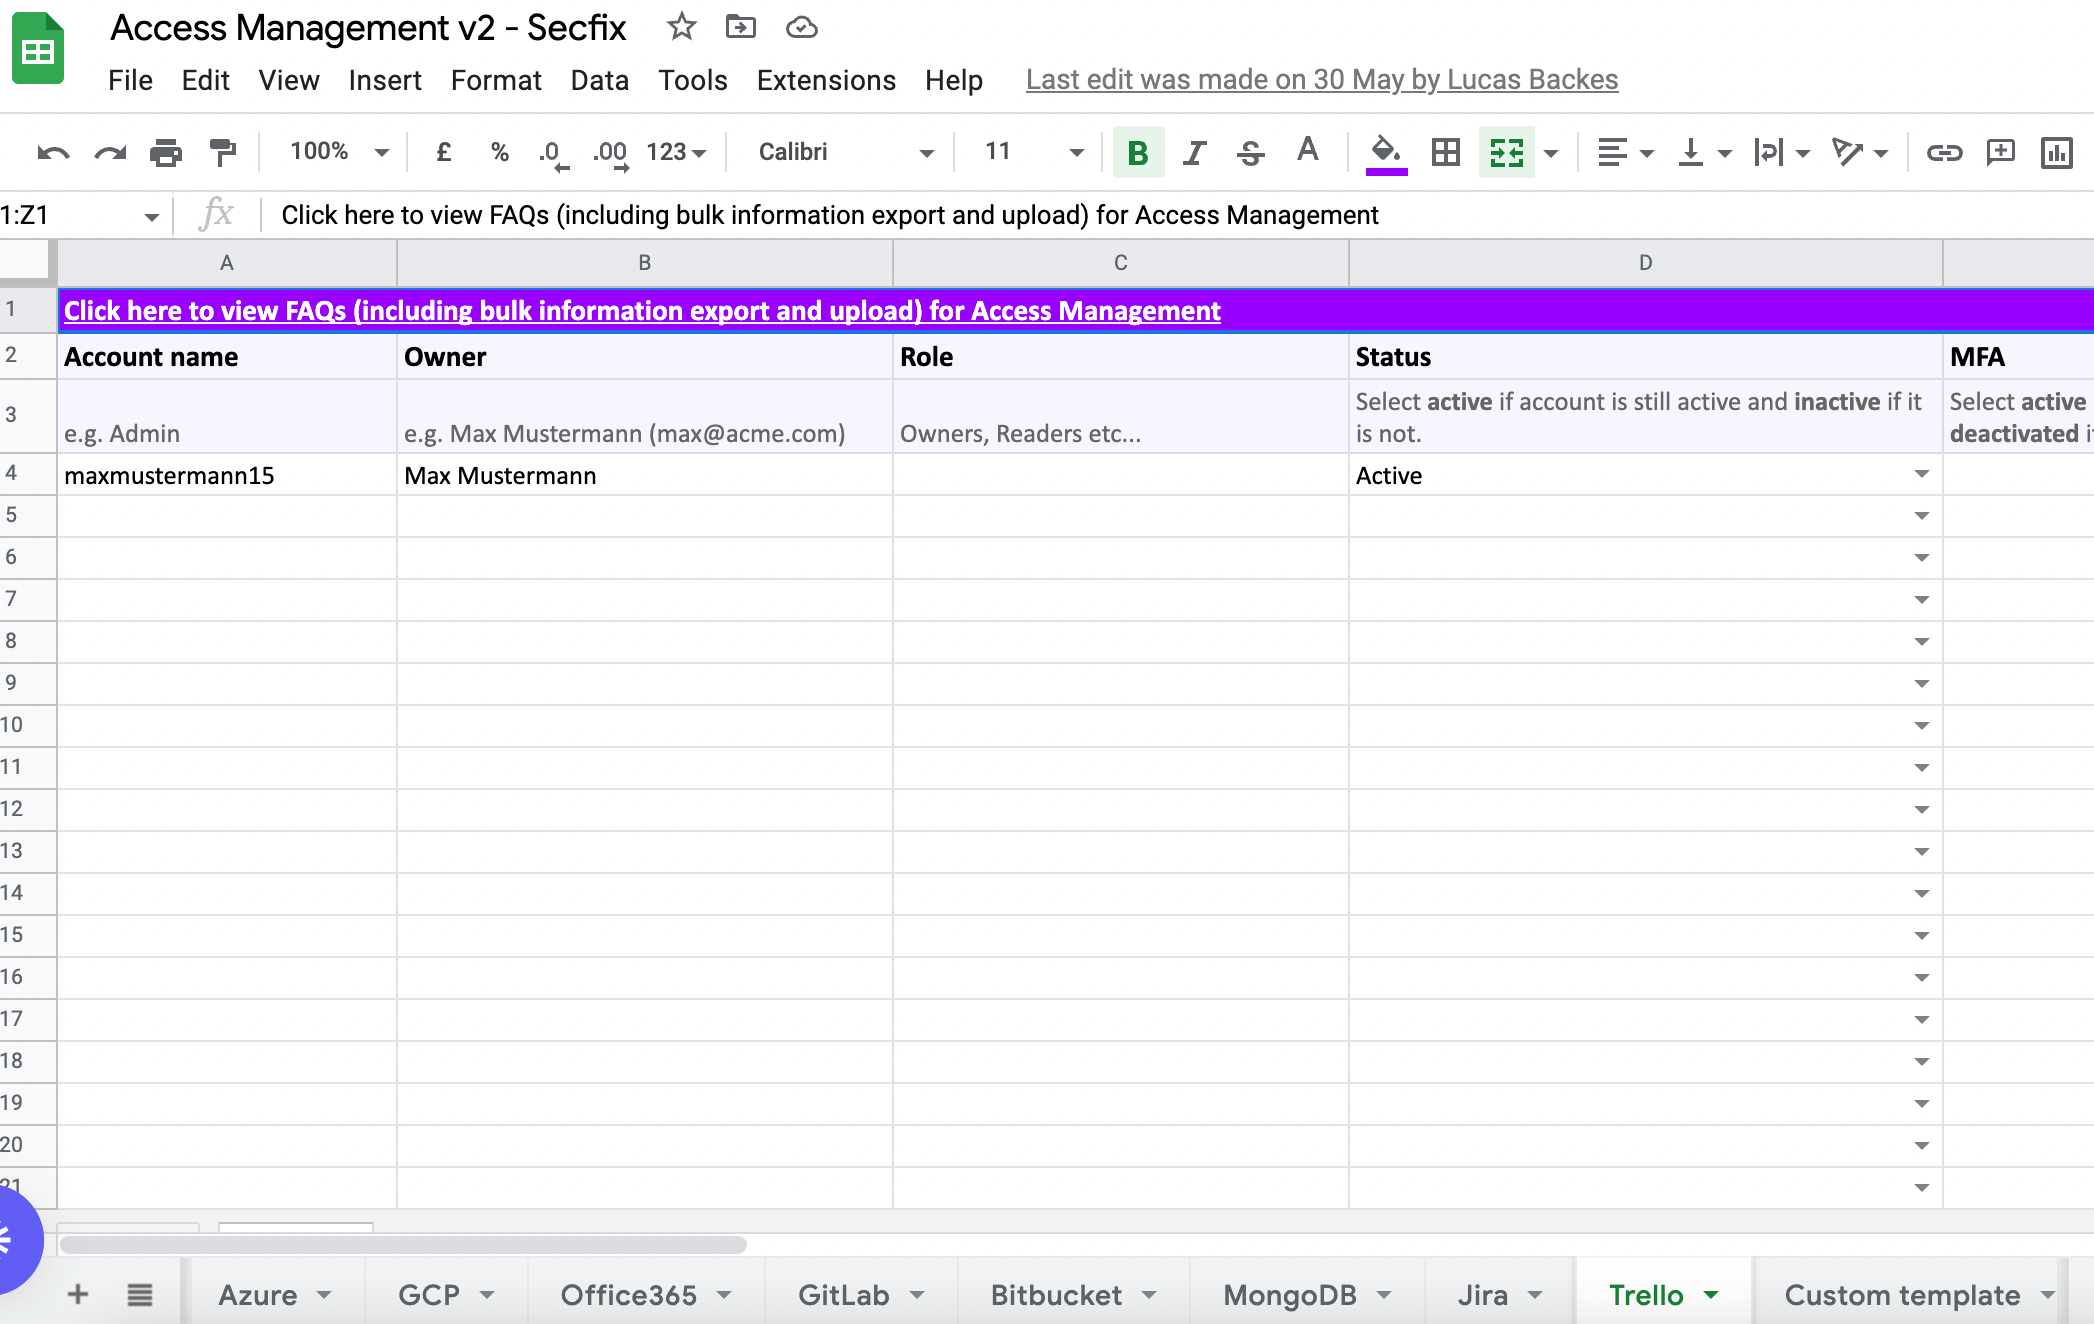Click the Insert chart icon
Screen dimensions: 2094x1324
pyautogui.click(x=2057, y=152)
